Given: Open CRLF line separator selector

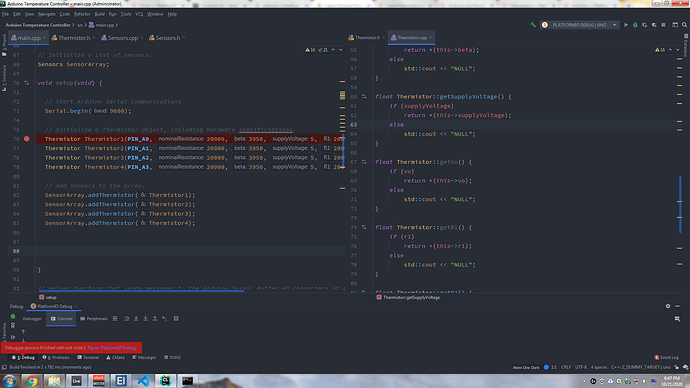Looking at the screenshot, I should (566, 367).
